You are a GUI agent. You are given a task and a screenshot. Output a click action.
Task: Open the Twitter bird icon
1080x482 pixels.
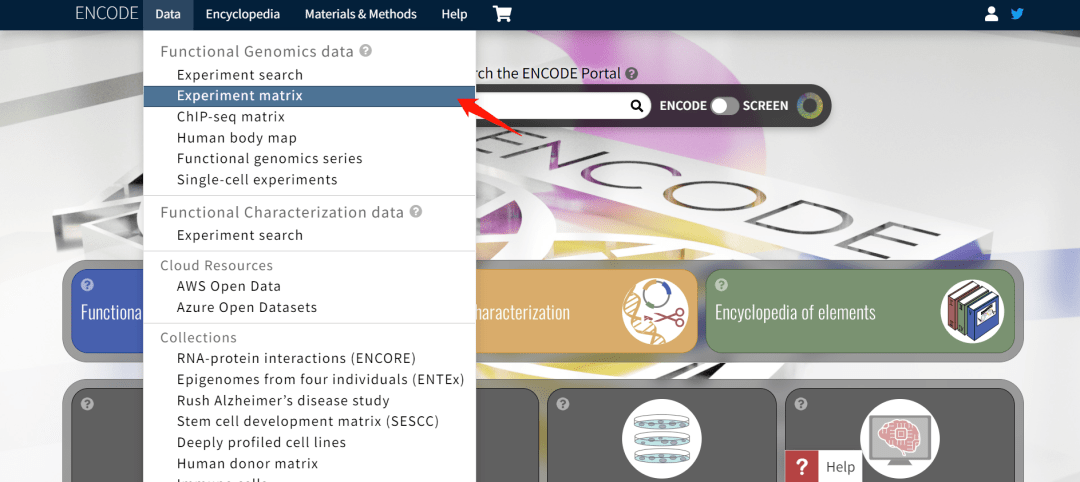coord(1018,14)
